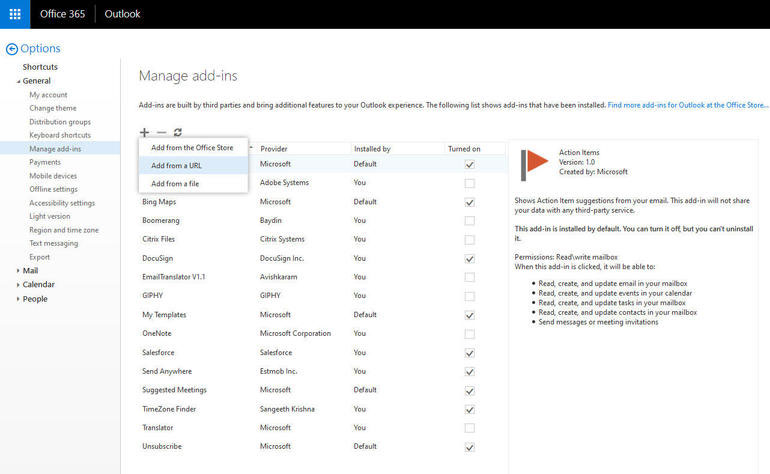The width and height of the screenshot is (770, 474).
Task: Turn on the Boomerang add-in checkbox
Action: (469, 221)
